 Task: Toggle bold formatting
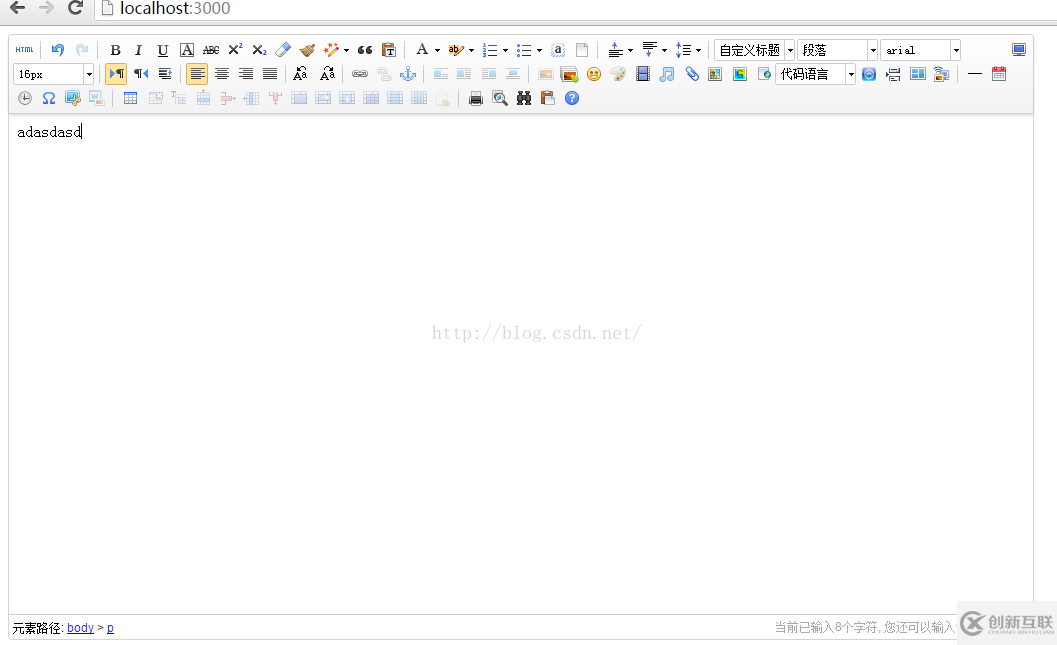[115, 50]
